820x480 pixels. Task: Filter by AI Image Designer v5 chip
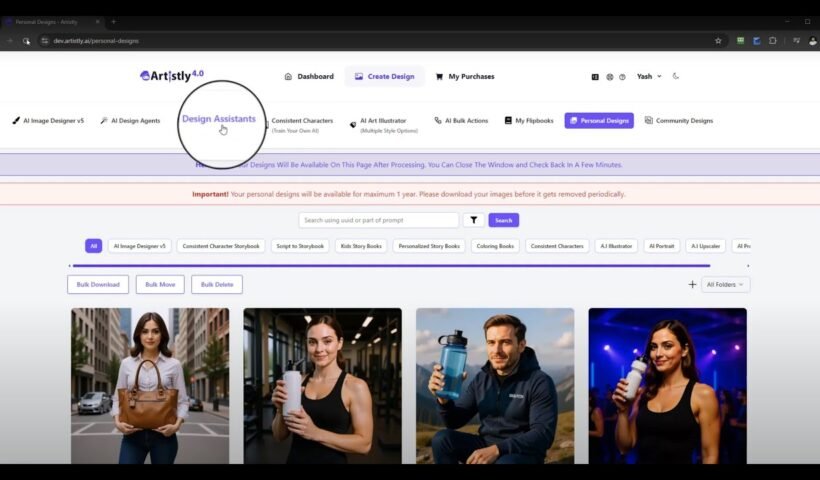pyautogui.click(x=140, y=246)
